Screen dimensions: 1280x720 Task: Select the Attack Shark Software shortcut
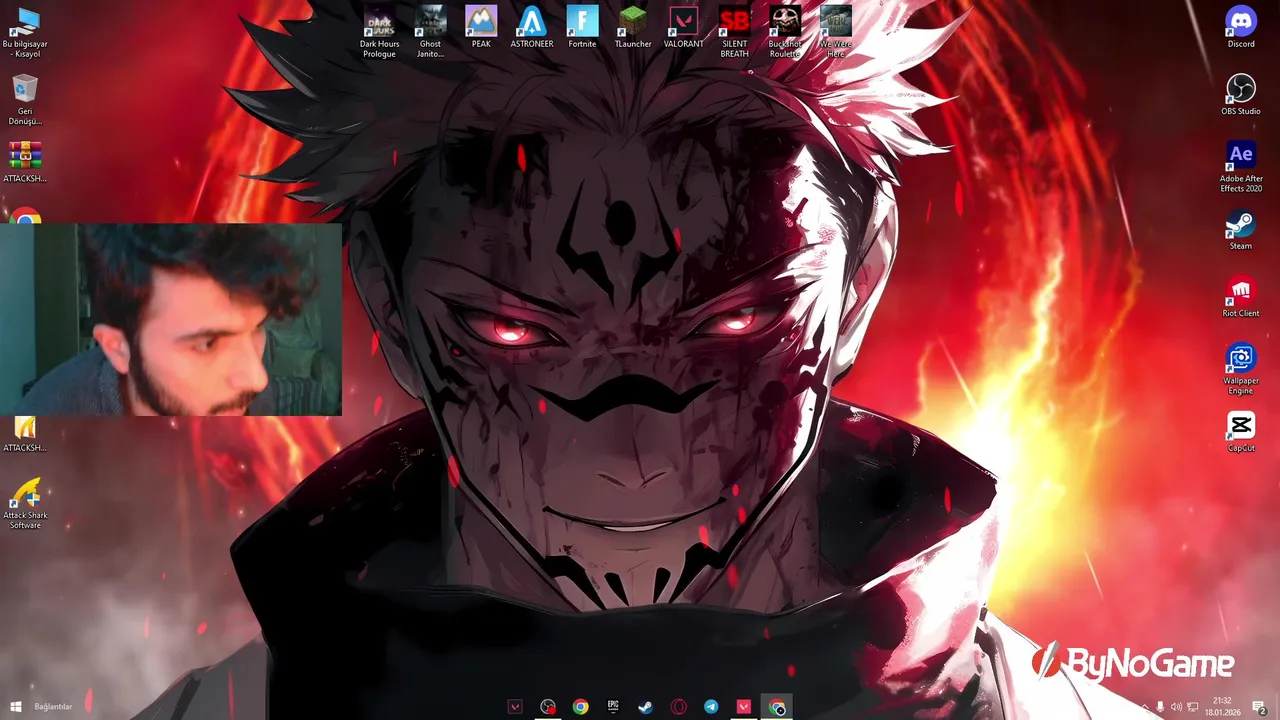click(25, 503)
